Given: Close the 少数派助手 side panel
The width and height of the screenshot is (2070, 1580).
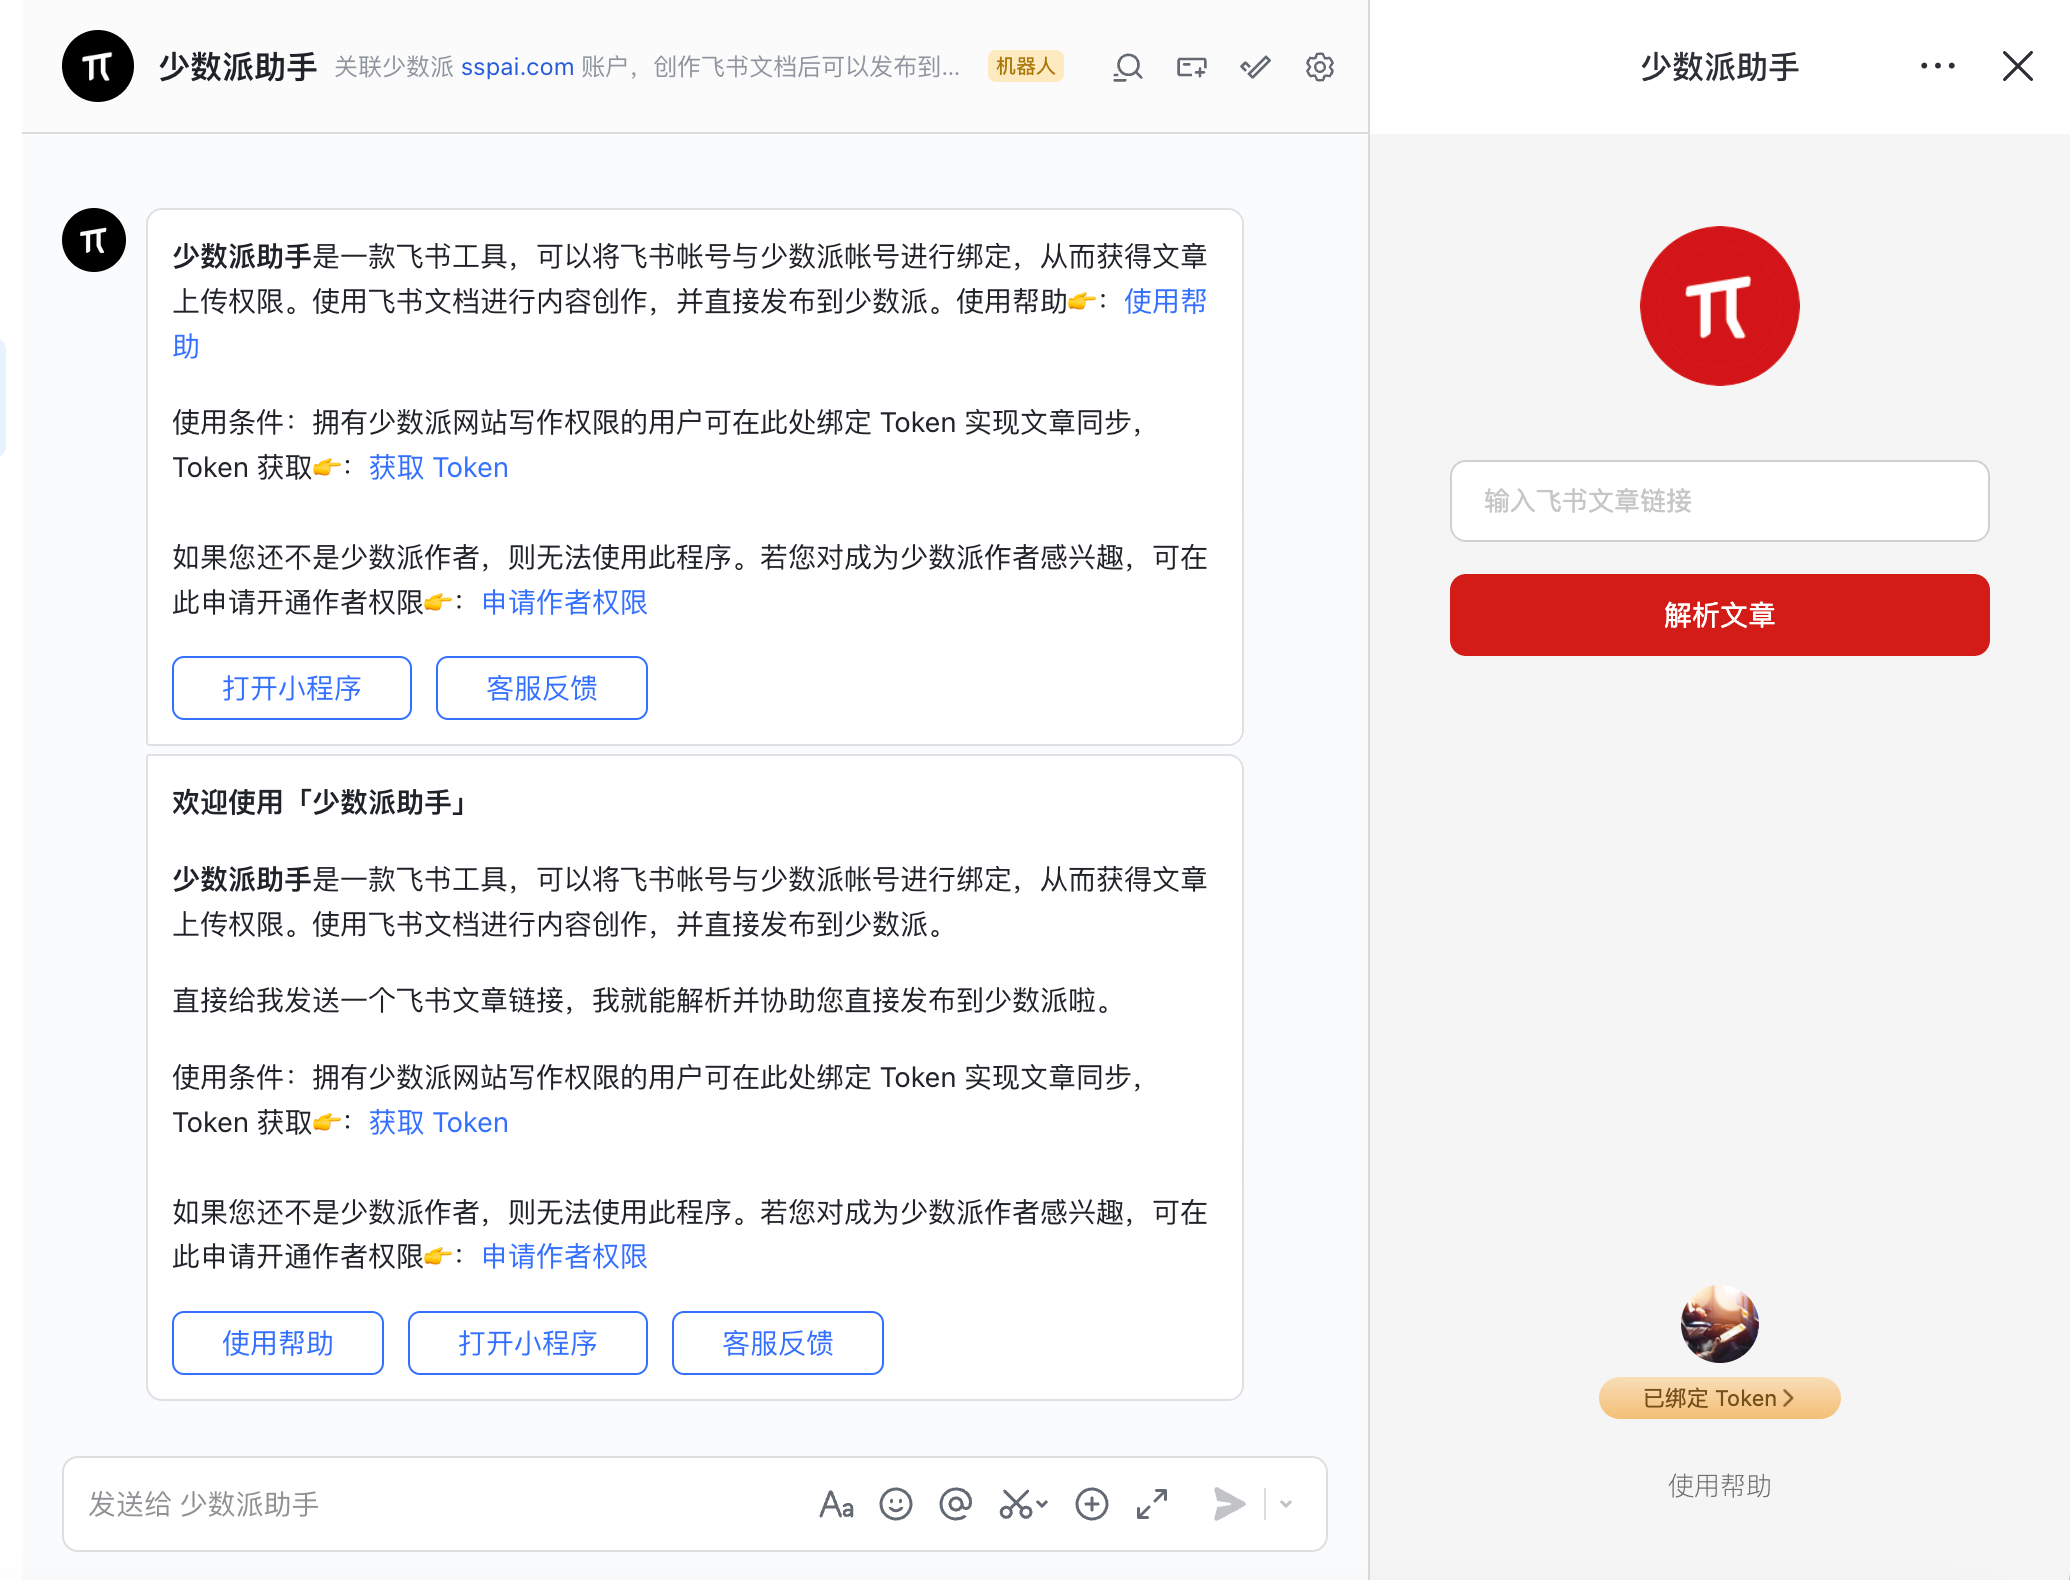Looking at the screenshot, I should [2018, 66].
